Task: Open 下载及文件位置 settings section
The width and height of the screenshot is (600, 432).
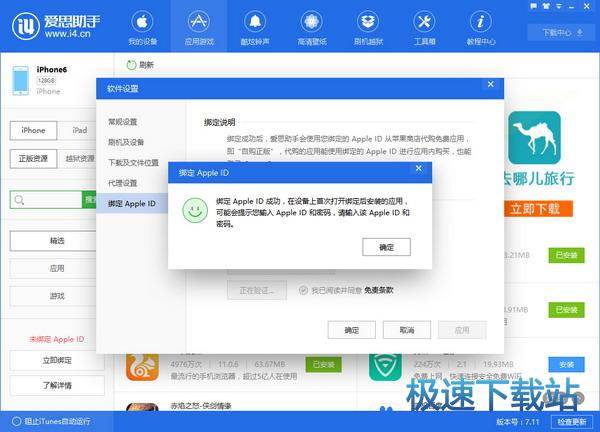Action: click(x=133, y=163)
